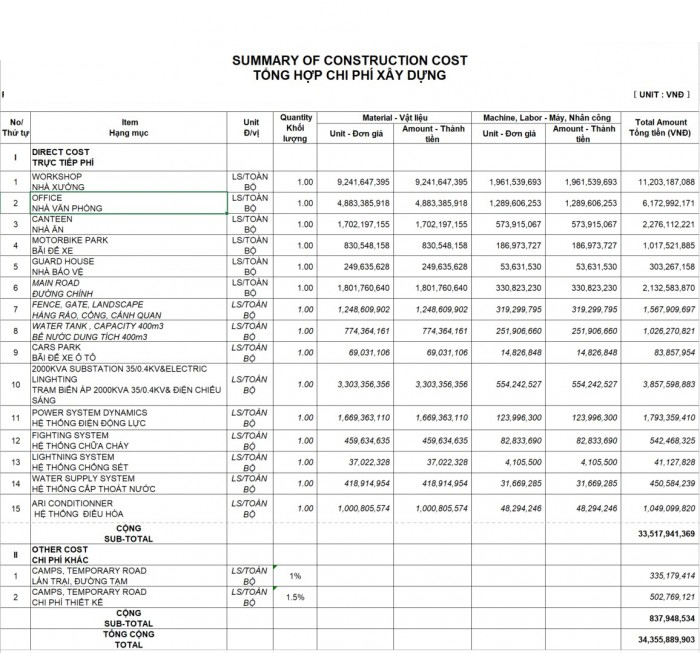Select direct cost sub-total 33,517,941,369
The width and height of the screenshot is (700, 653).
[659, 534]
